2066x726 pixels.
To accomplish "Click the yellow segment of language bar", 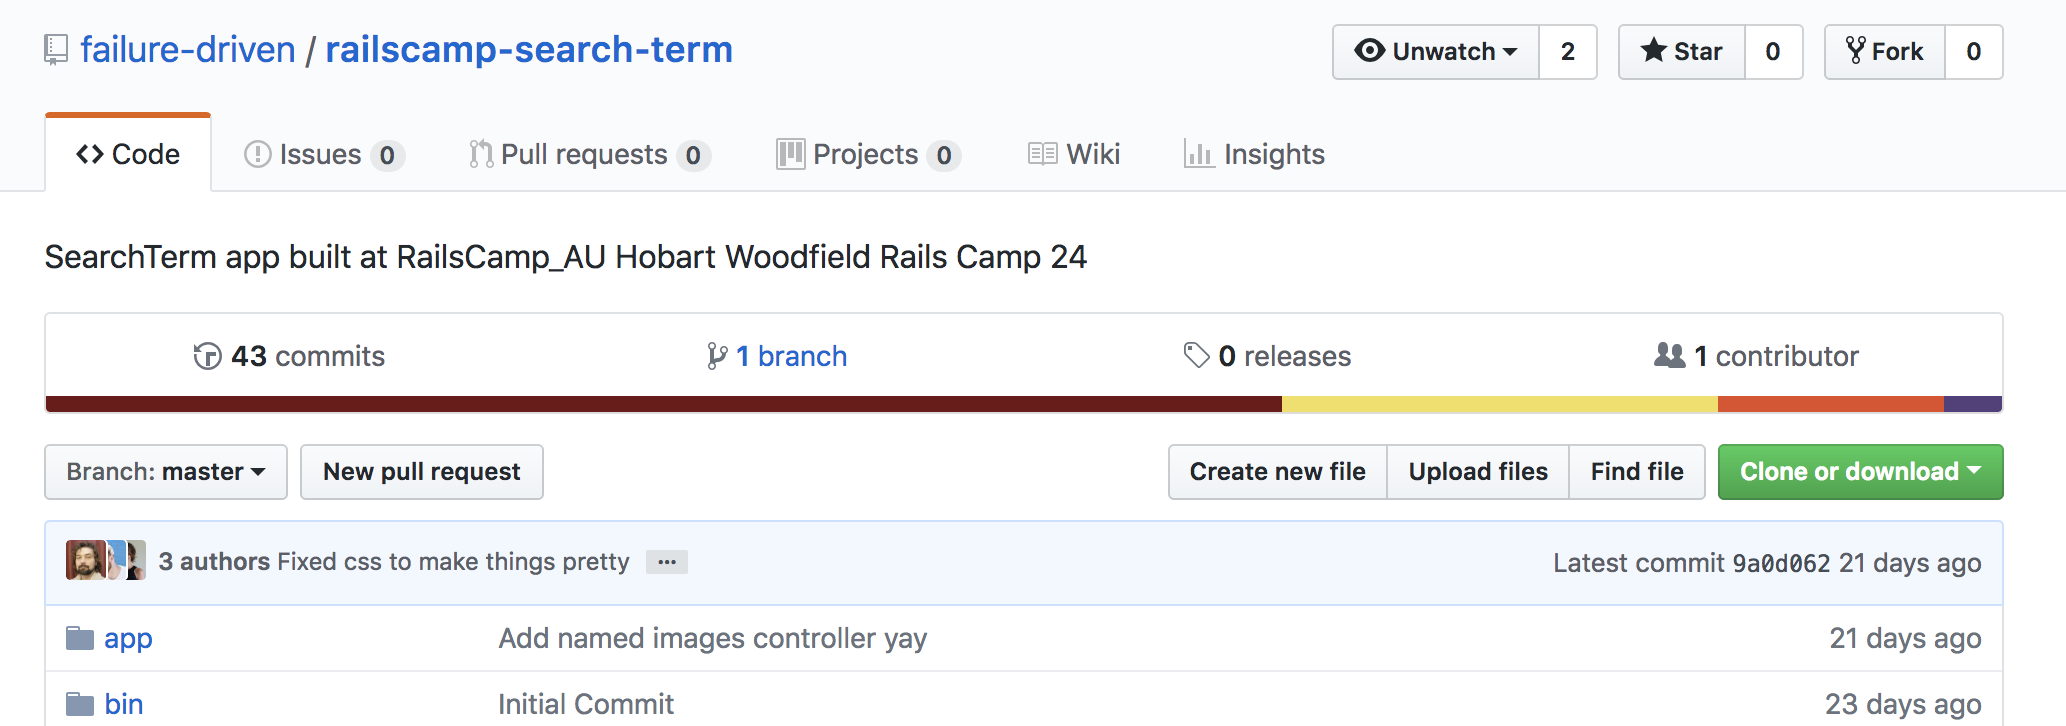I will pos(1500,404).
